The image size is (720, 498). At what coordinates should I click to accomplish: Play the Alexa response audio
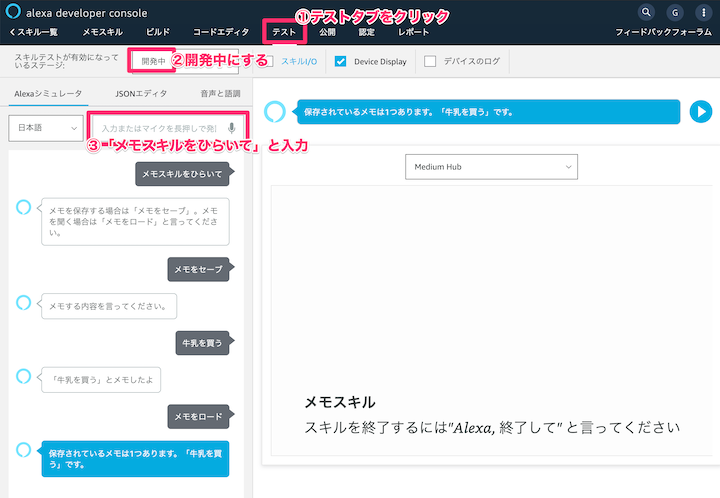point(701,112)
